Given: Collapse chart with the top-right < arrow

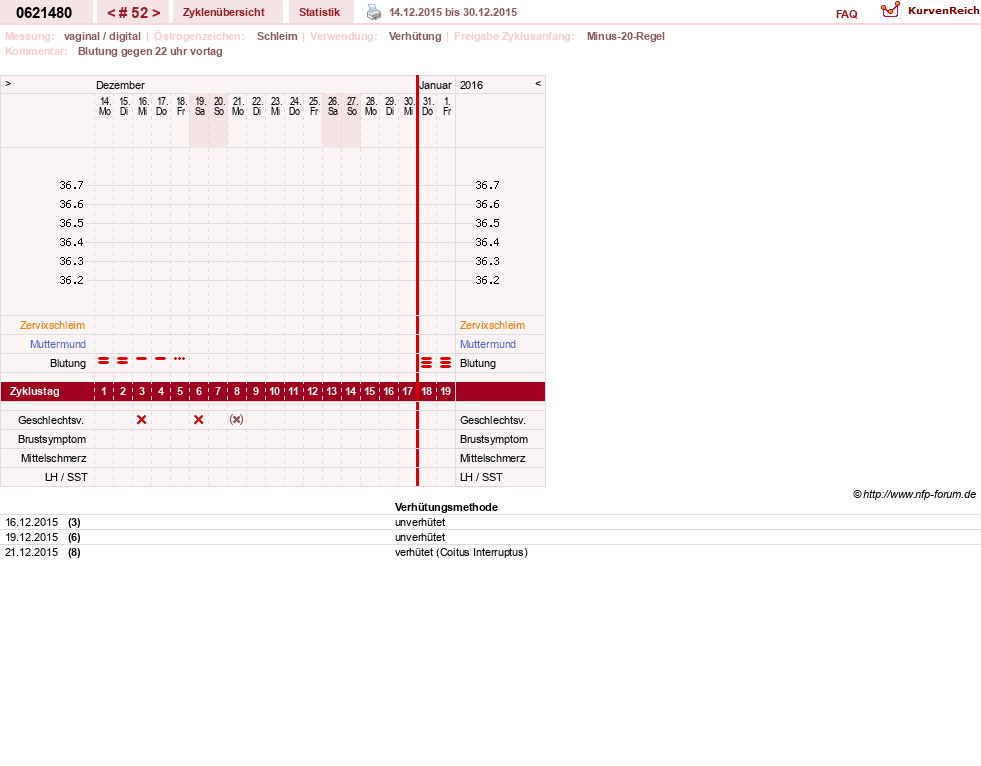Looking at the screenshot, I should point(537,83).
